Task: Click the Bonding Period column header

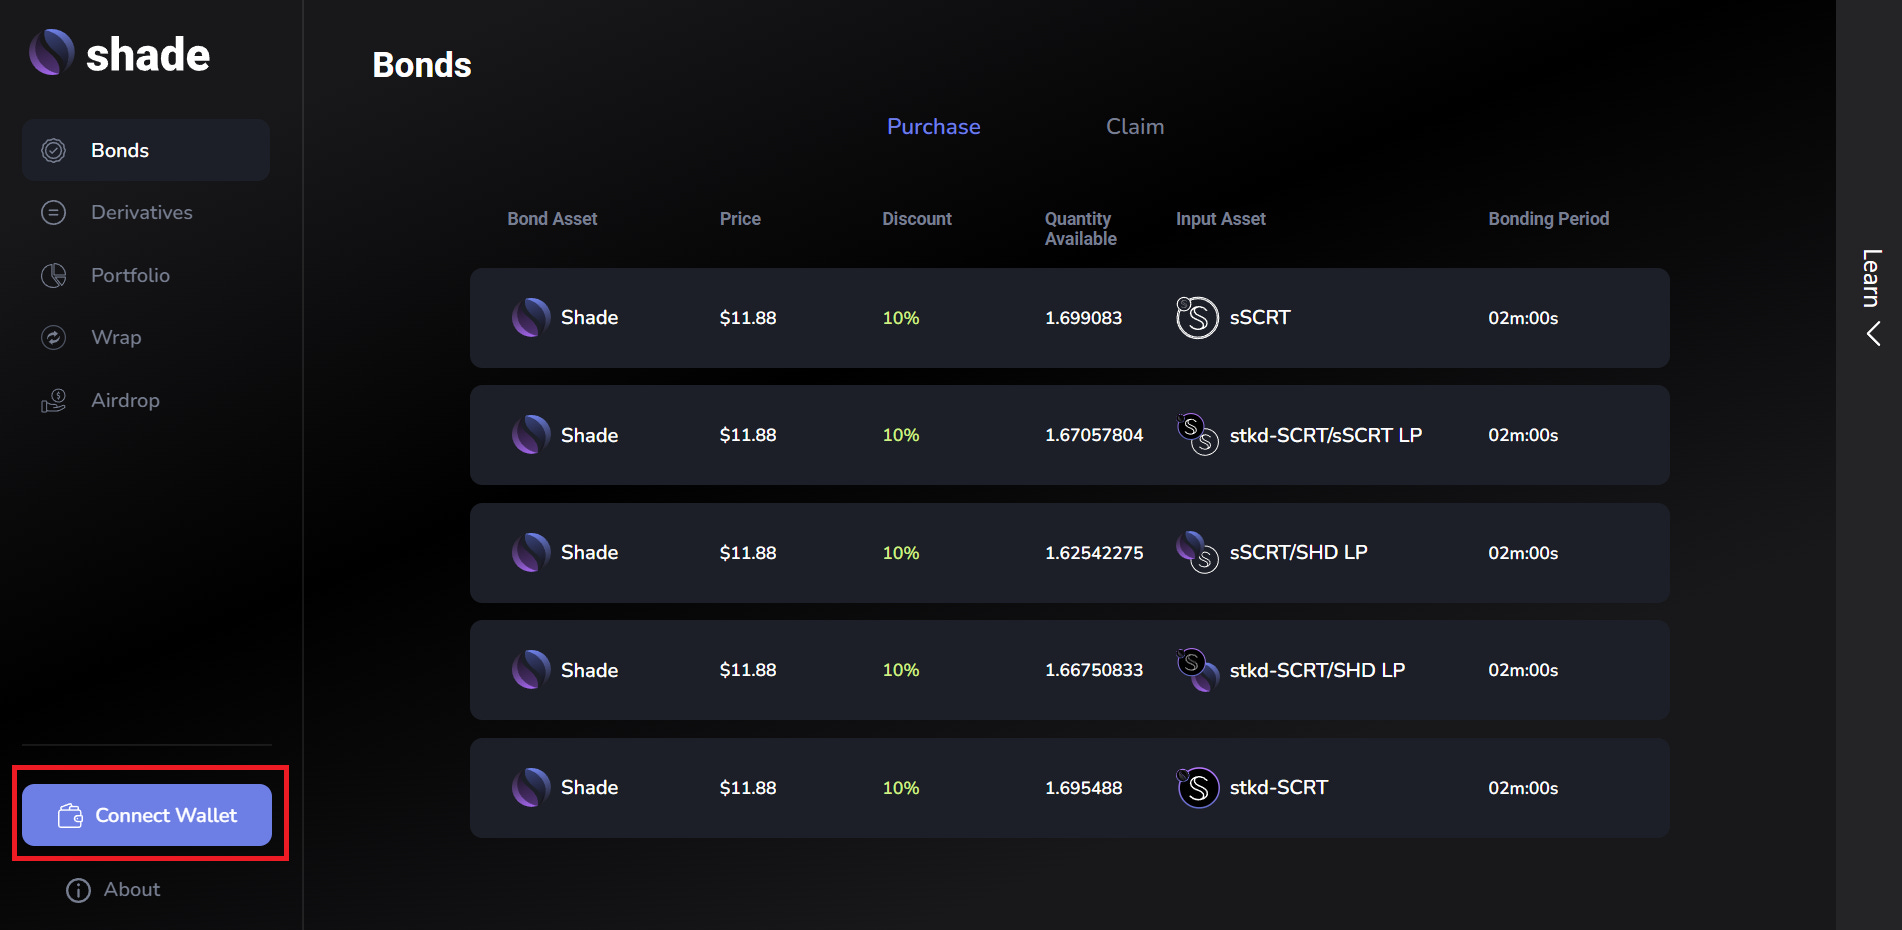Action: coord(1549,219)
